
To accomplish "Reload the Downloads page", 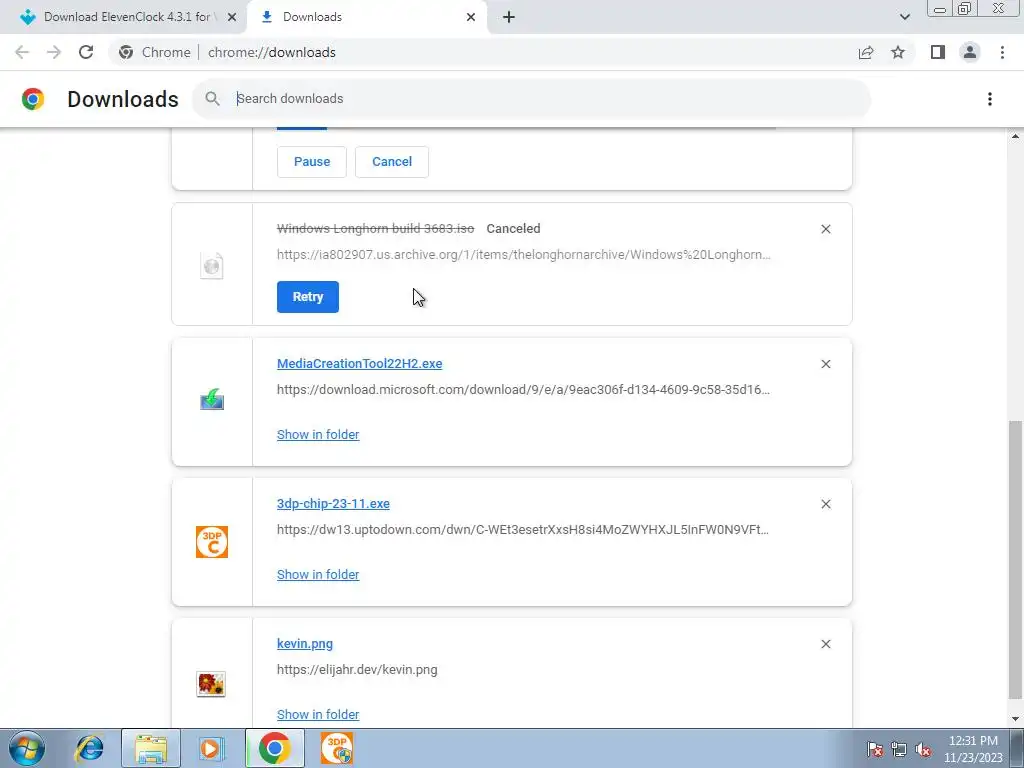I will click(x=86, y=52).
